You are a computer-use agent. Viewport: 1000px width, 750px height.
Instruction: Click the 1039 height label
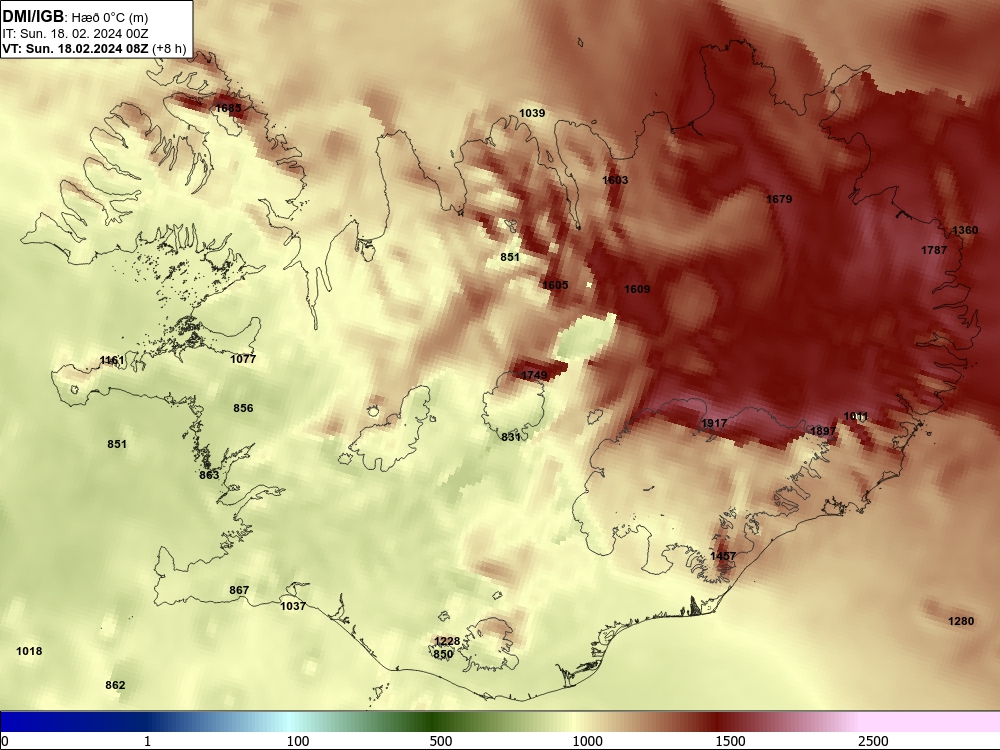pyautogui.click(x=532, y=113)
